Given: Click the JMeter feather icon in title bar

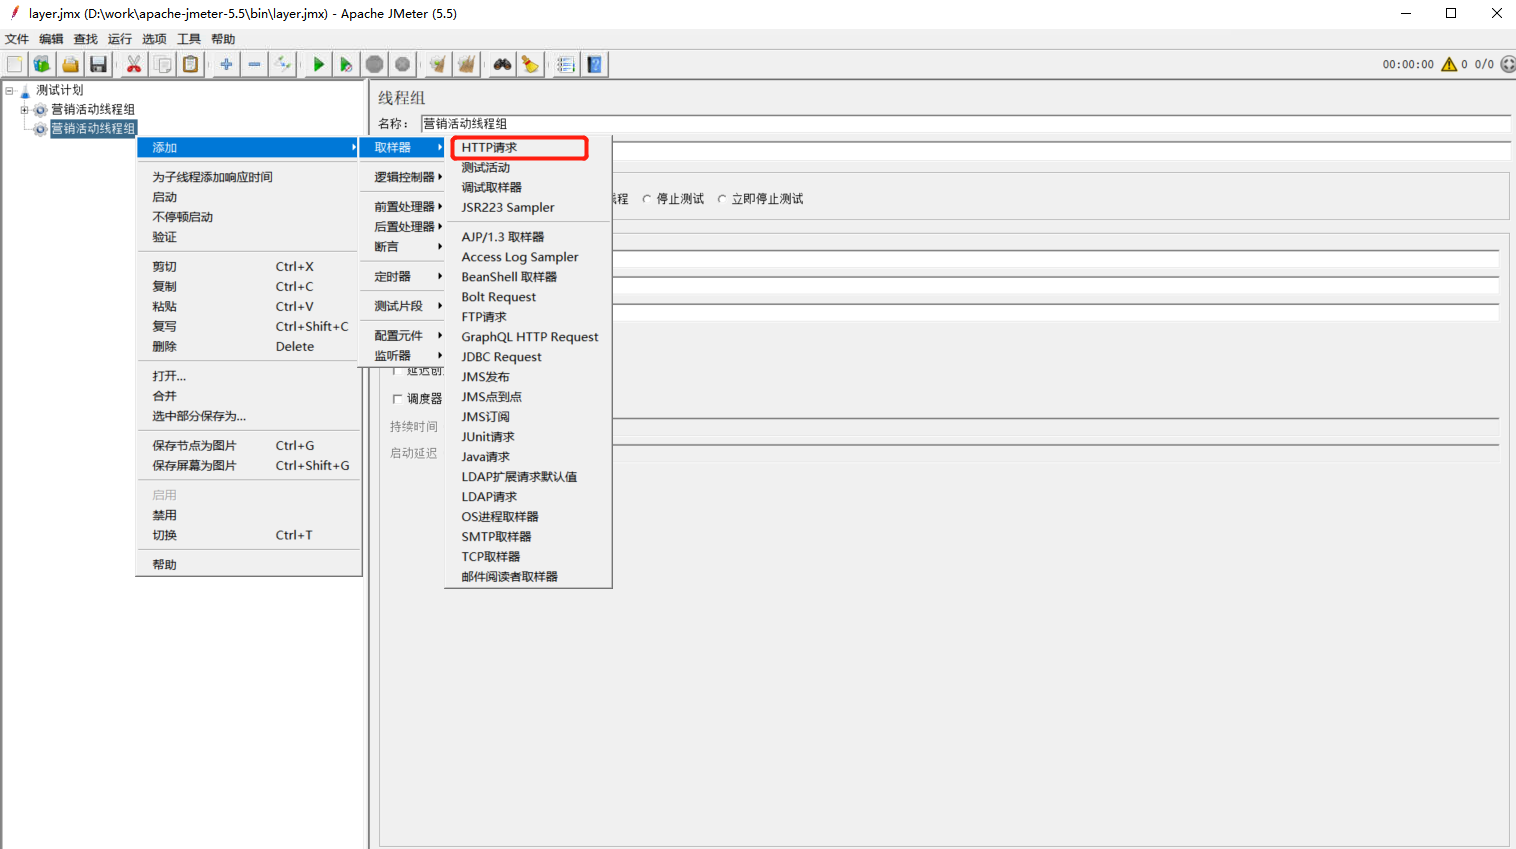Looking at the screenshot, I should (14, 13).
